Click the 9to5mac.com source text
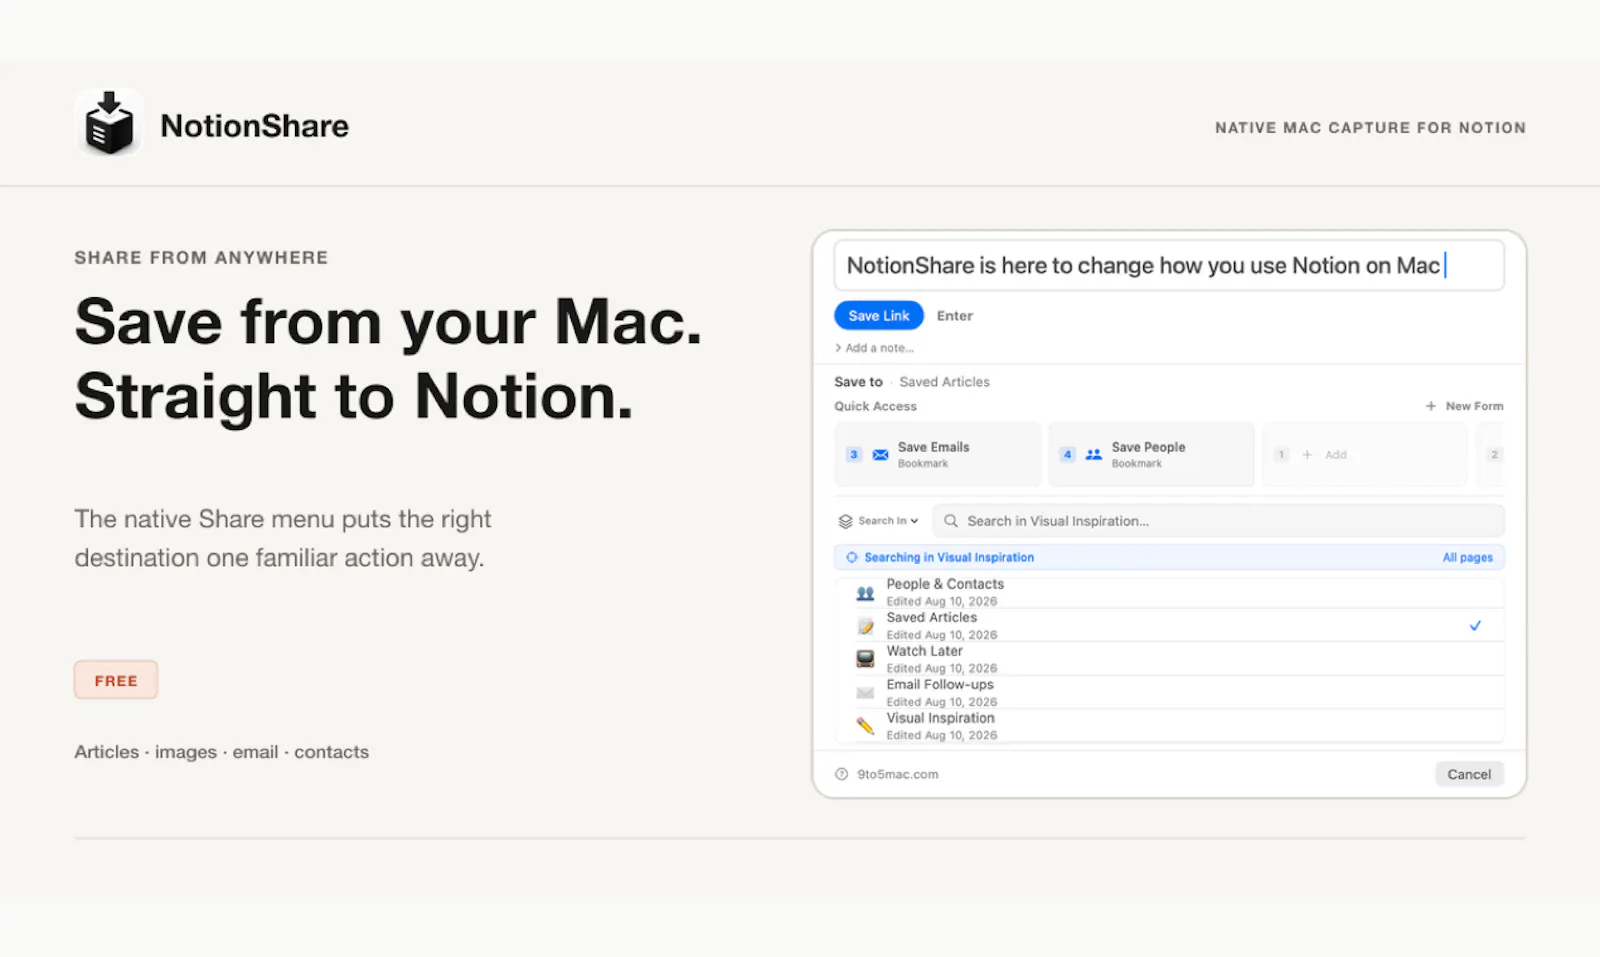The image size is (1600, 957). coord(897,774)
